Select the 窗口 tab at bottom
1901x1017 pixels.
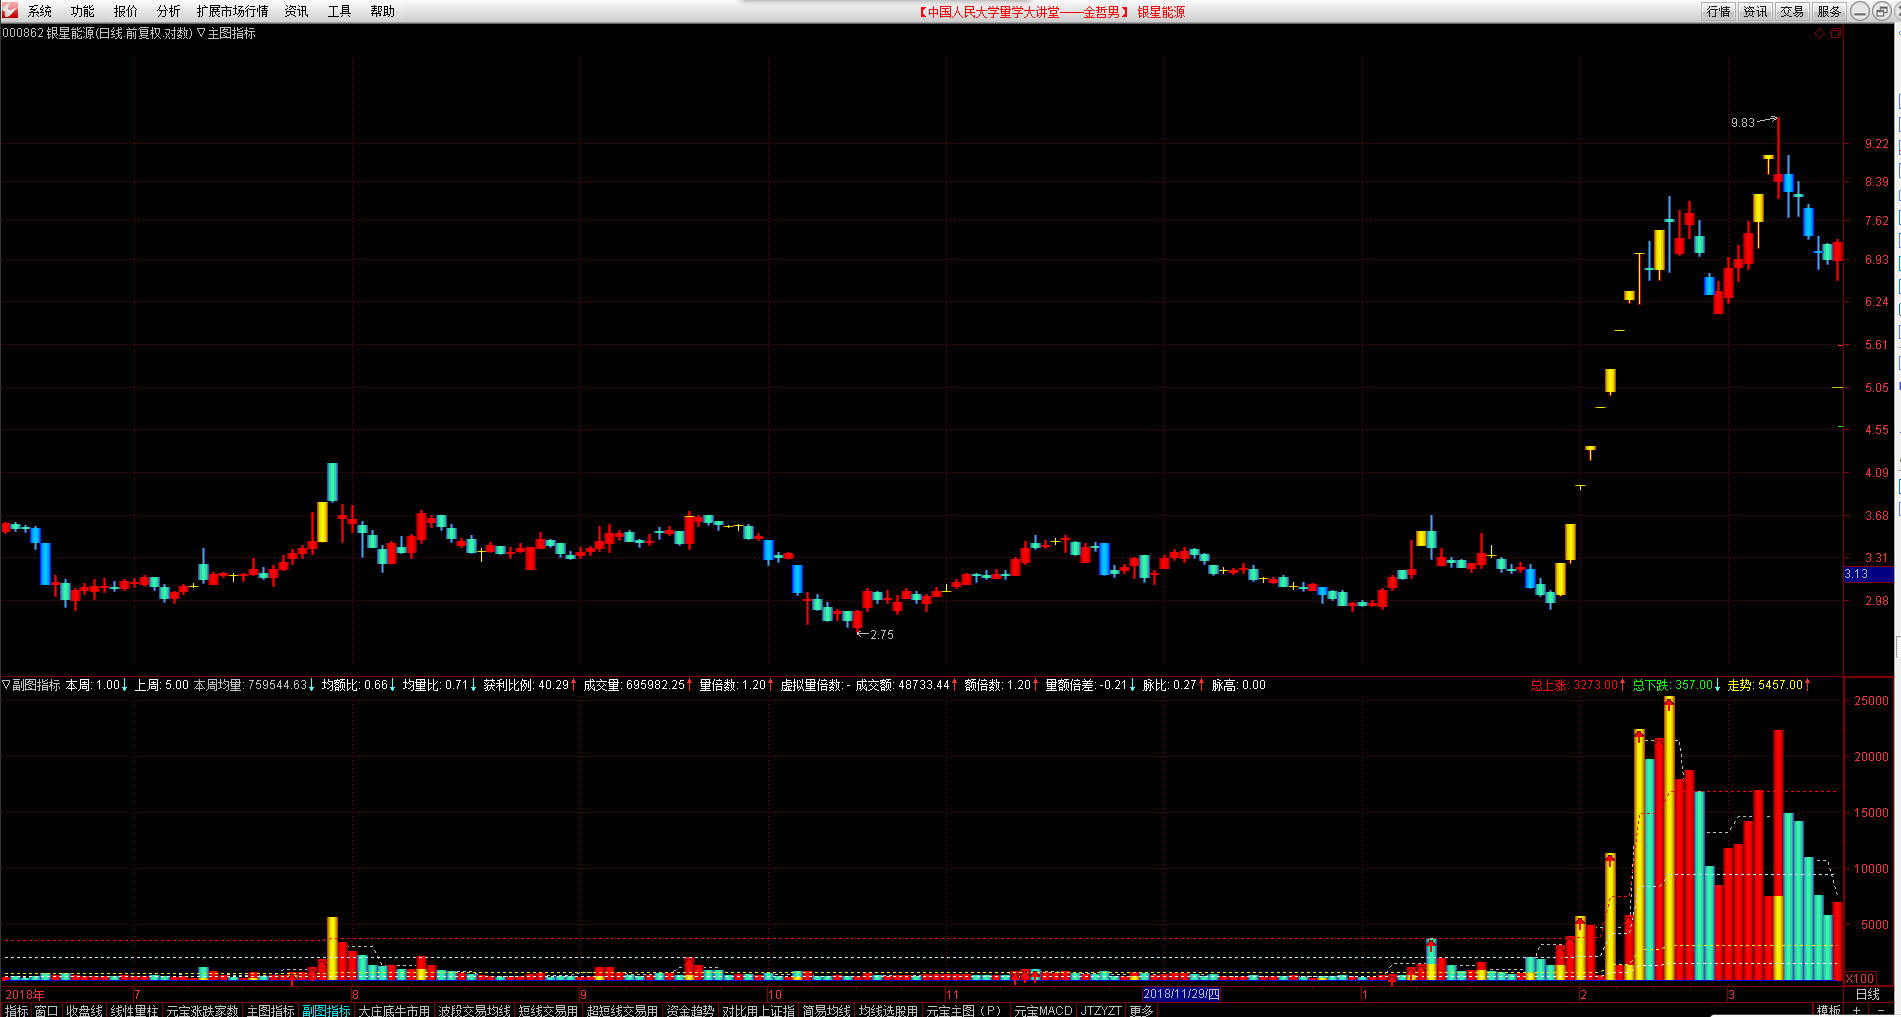(x=47, y=1010)
